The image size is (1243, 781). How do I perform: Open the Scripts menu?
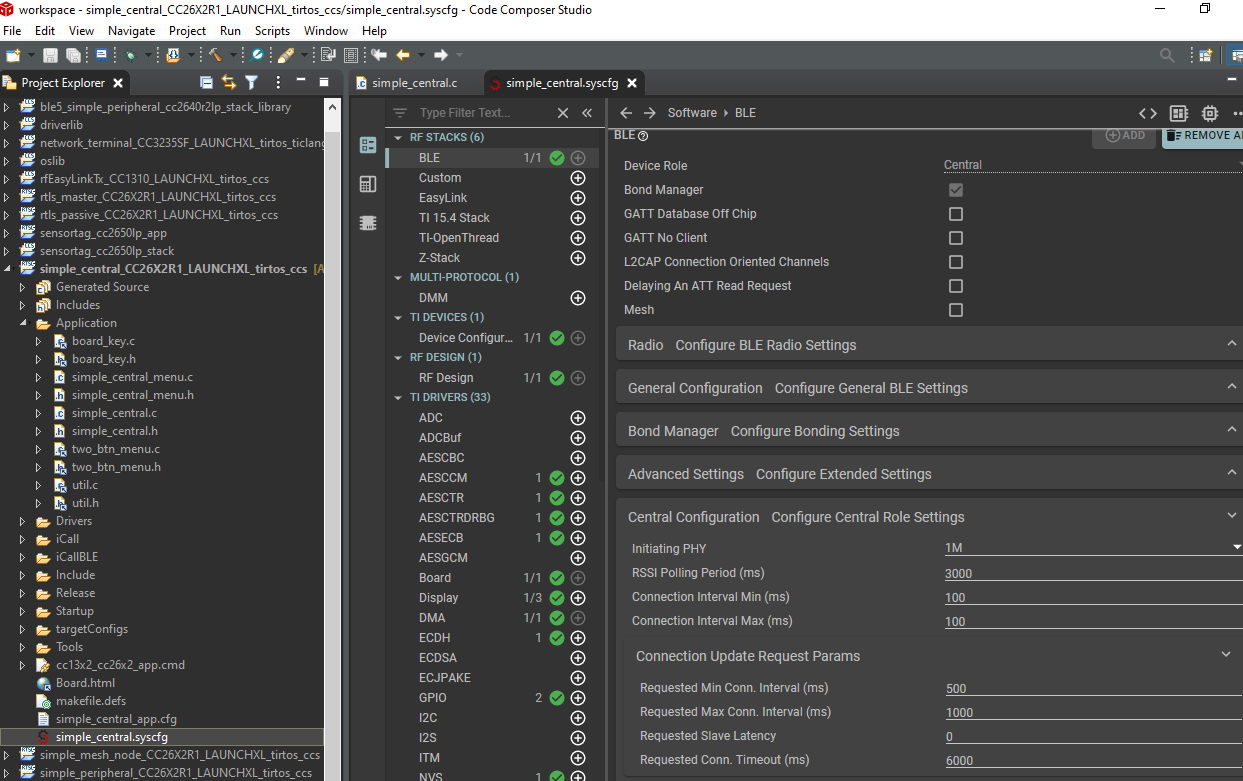272,31
